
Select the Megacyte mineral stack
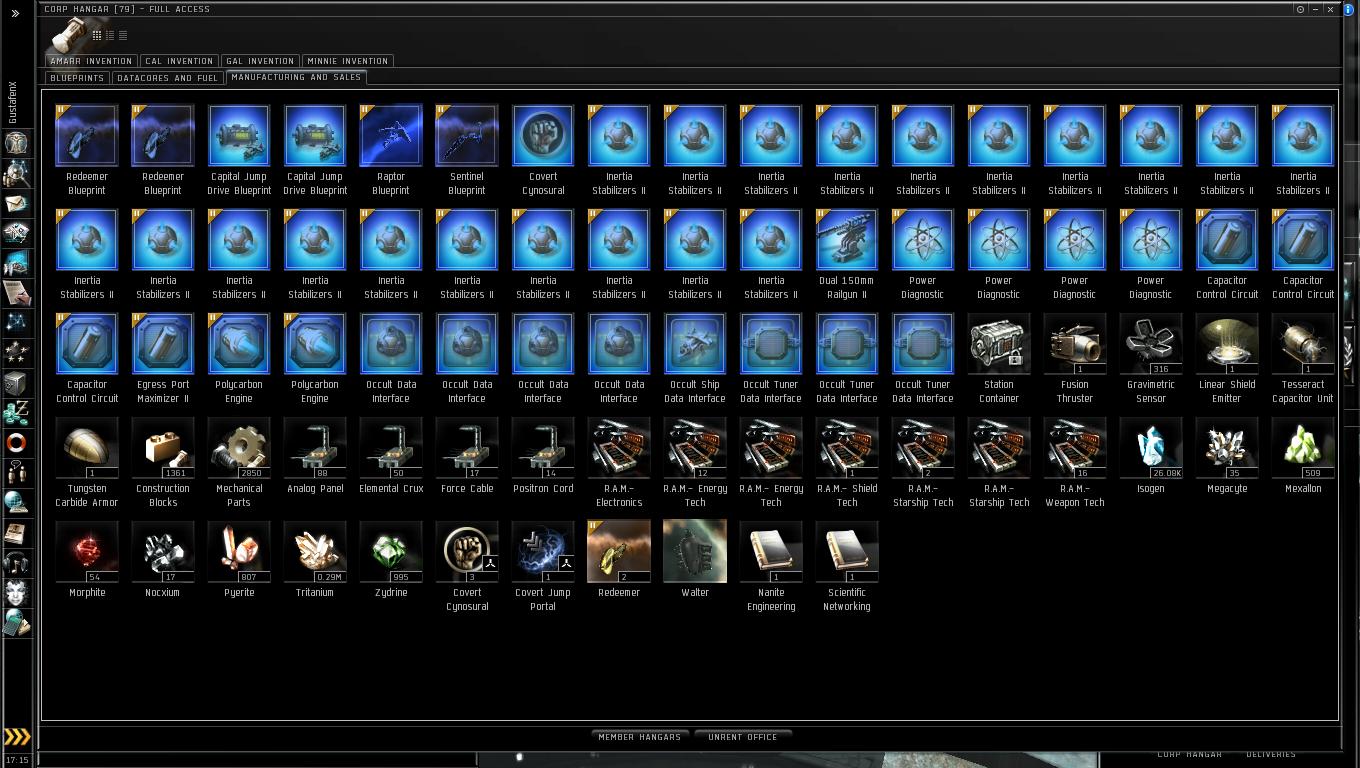point(1227,455)
